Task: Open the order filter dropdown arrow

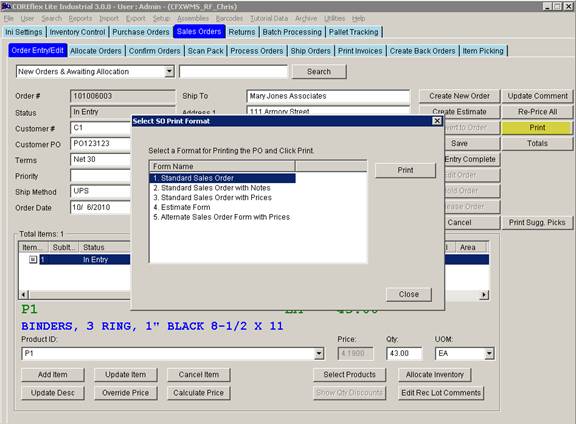Action: 169,71
